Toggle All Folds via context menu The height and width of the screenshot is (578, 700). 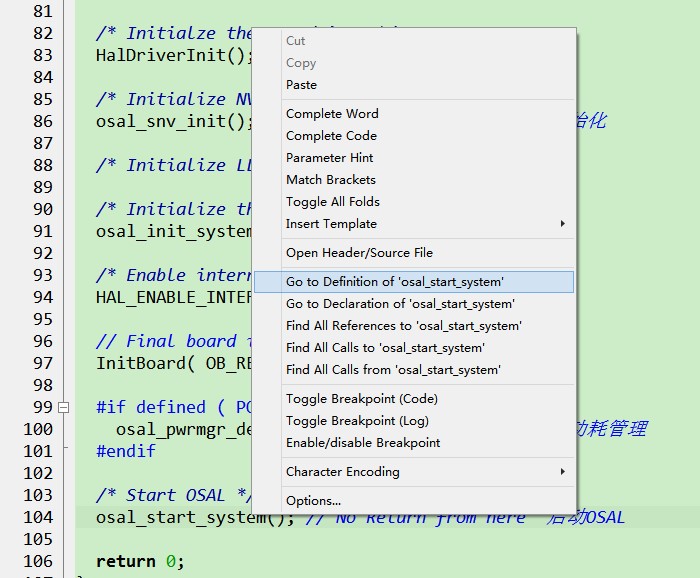pyautogui.click(x=414, y=202)
